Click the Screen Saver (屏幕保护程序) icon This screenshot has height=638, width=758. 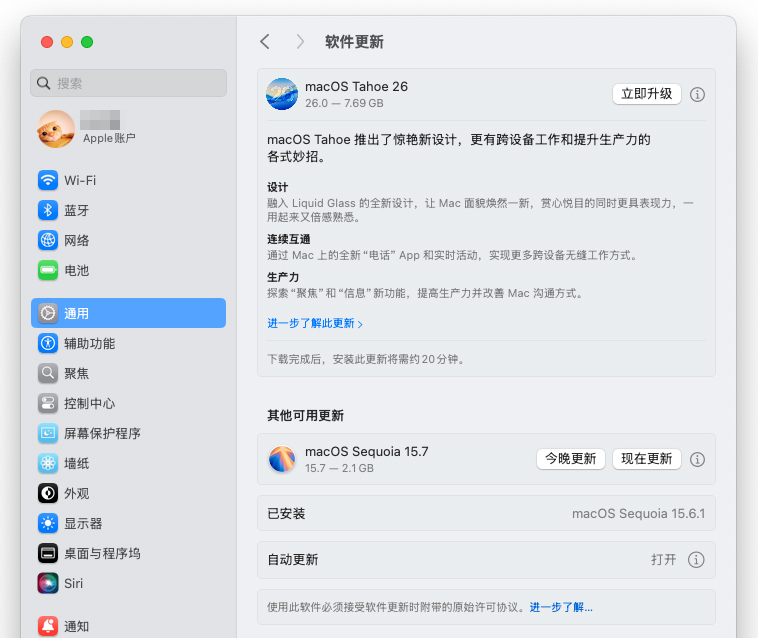click(48, 433)
